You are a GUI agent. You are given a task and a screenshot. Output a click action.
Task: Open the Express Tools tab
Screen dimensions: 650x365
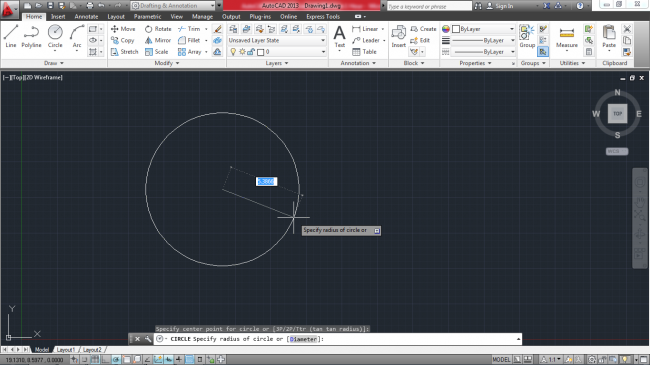tap(323, 17)
